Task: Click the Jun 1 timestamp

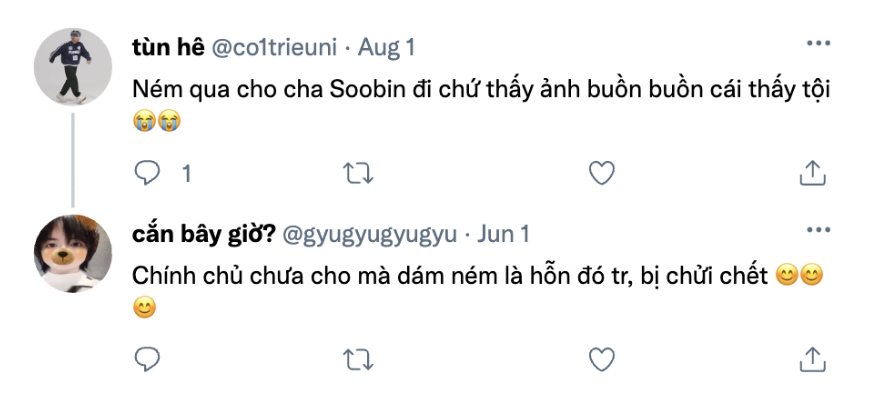Action: tap(503, 234)
